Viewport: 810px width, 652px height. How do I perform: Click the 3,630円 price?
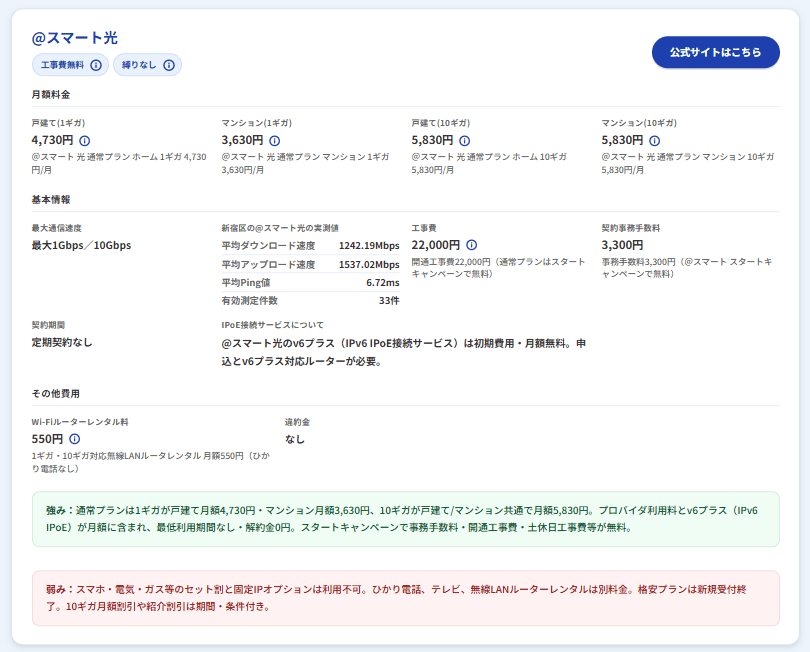(x=242, y=140)
